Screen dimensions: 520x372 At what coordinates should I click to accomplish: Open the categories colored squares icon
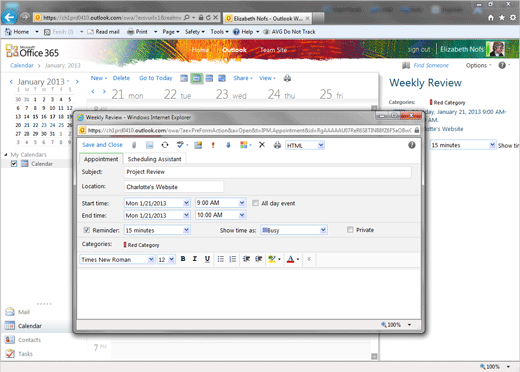click(x=244, y=145)
